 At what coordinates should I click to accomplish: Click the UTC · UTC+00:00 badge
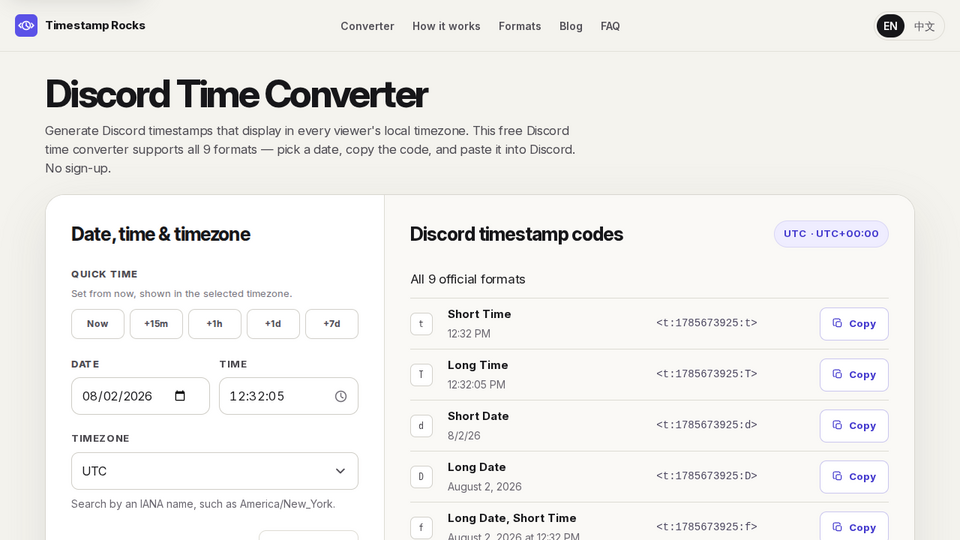(831, 234)
